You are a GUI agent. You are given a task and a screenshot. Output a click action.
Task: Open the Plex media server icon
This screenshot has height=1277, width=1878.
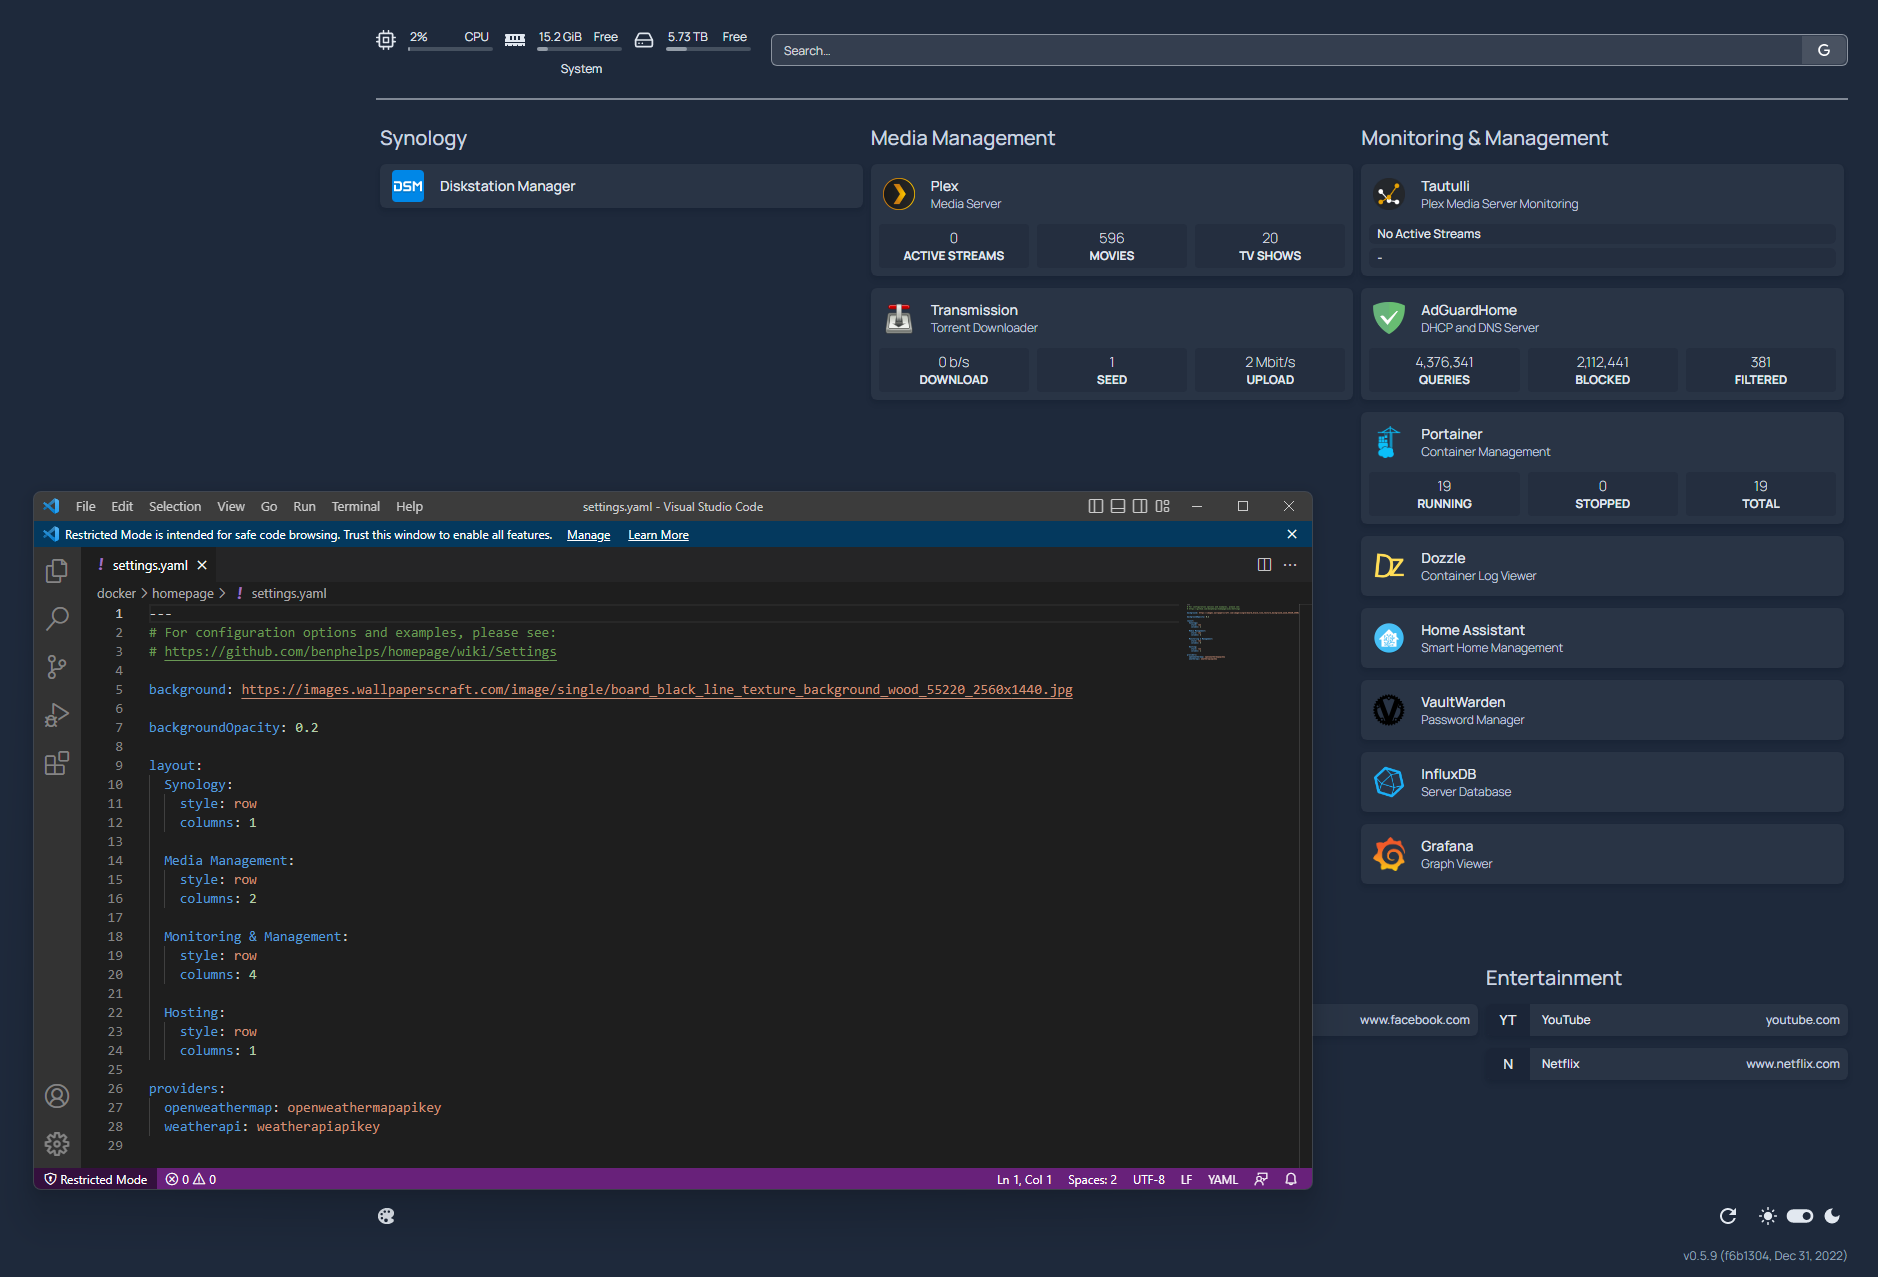click(899, 194)
